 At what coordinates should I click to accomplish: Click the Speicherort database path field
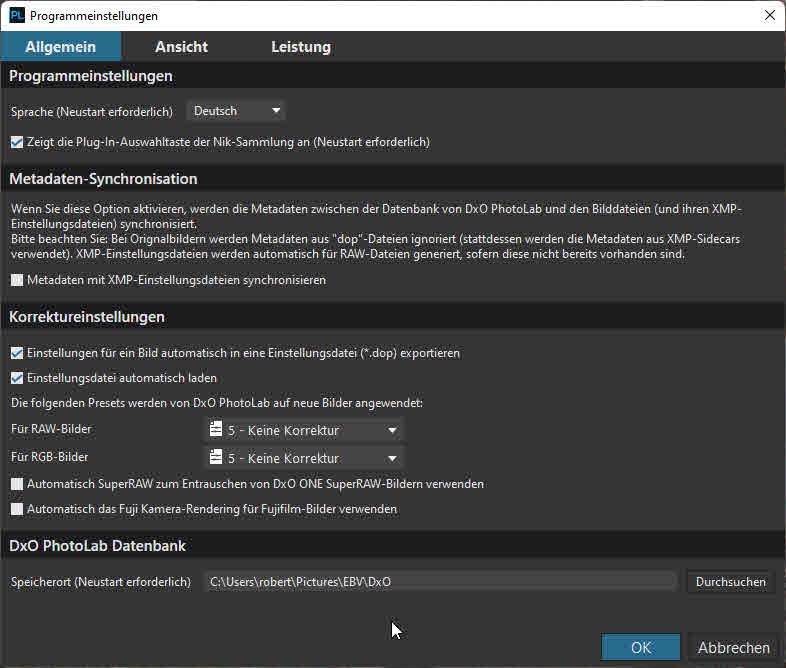click(440, 581)
